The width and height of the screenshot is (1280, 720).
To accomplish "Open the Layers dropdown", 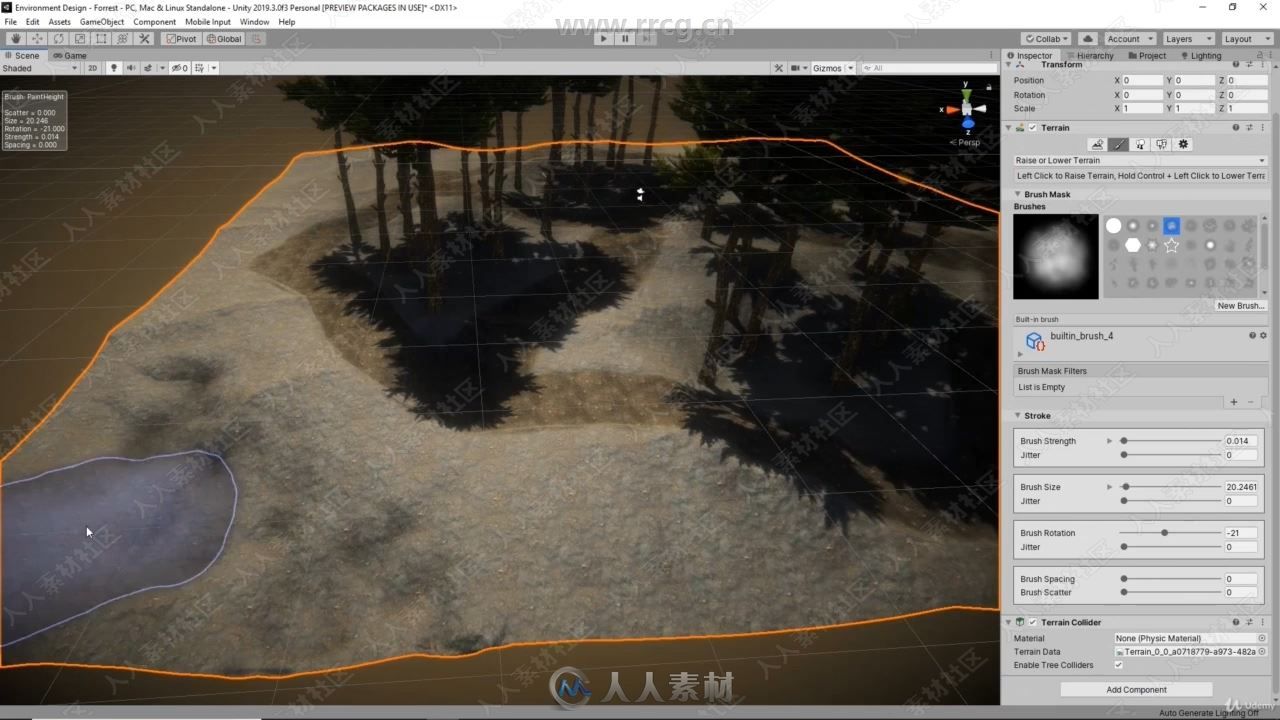I will click(x=1187, y=39).
